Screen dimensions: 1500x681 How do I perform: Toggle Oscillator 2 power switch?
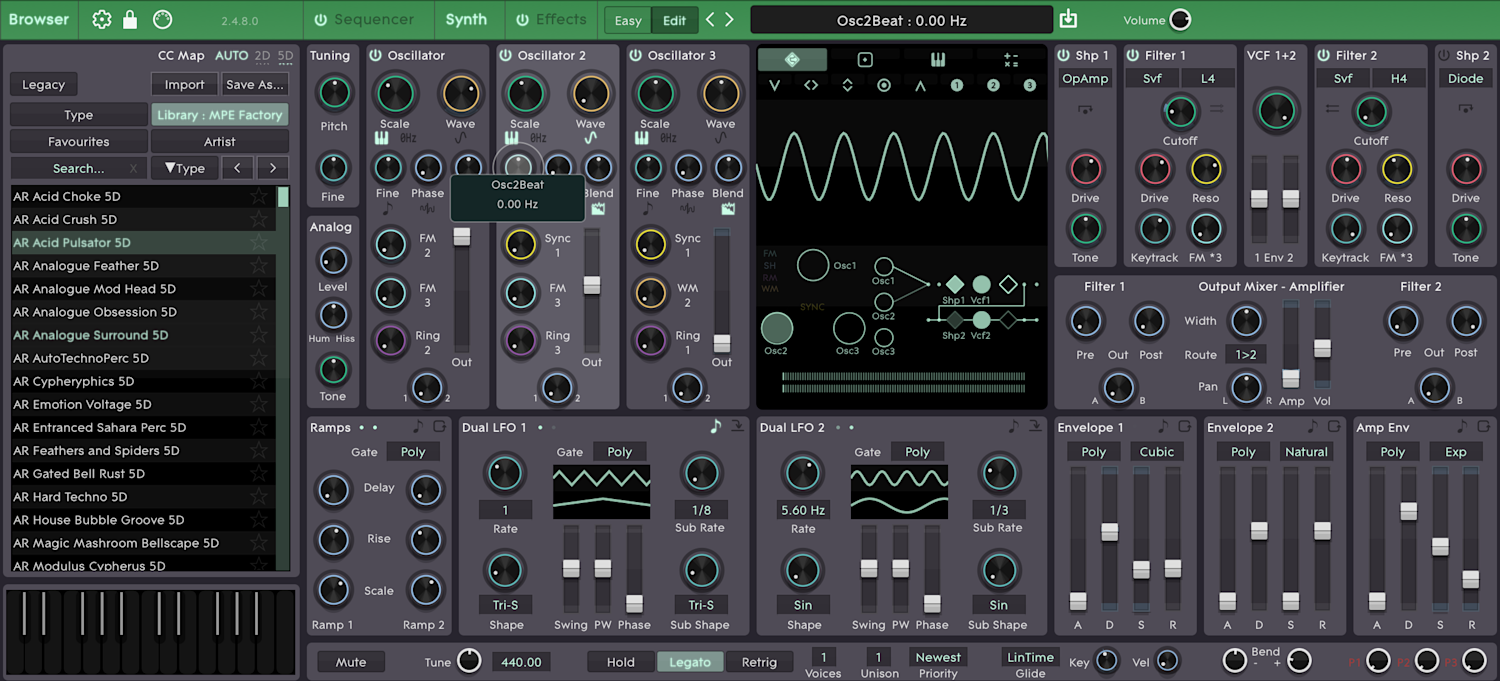click(506, 56)
